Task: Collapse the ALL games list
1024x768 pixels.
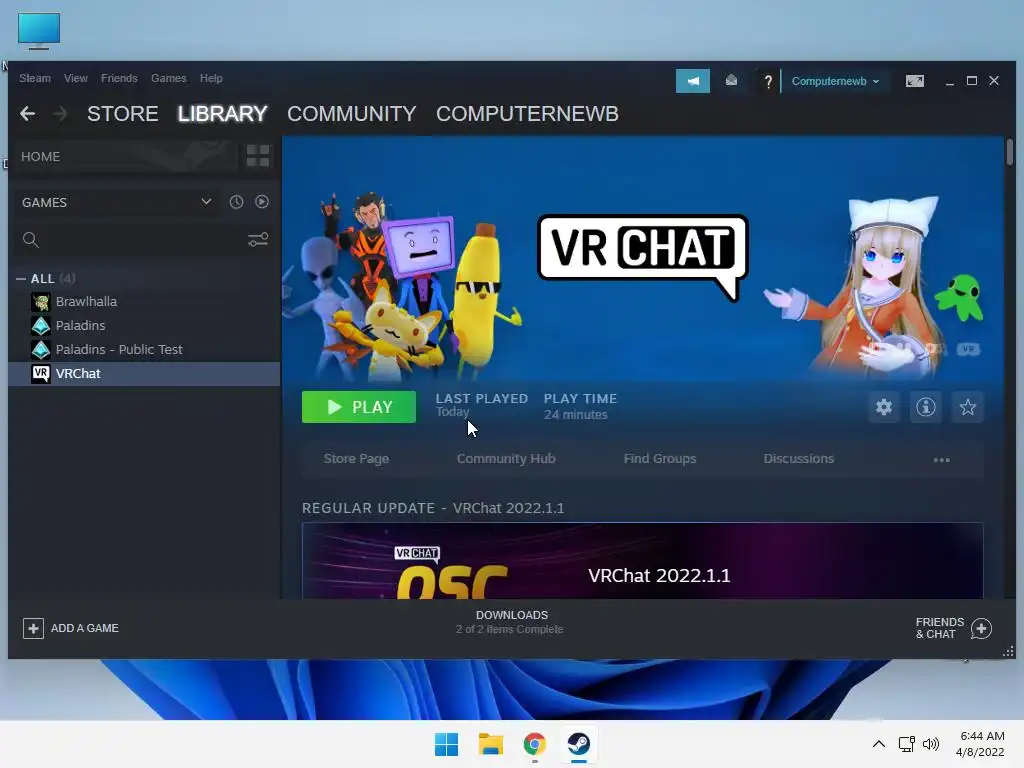Action: (21, 279)
